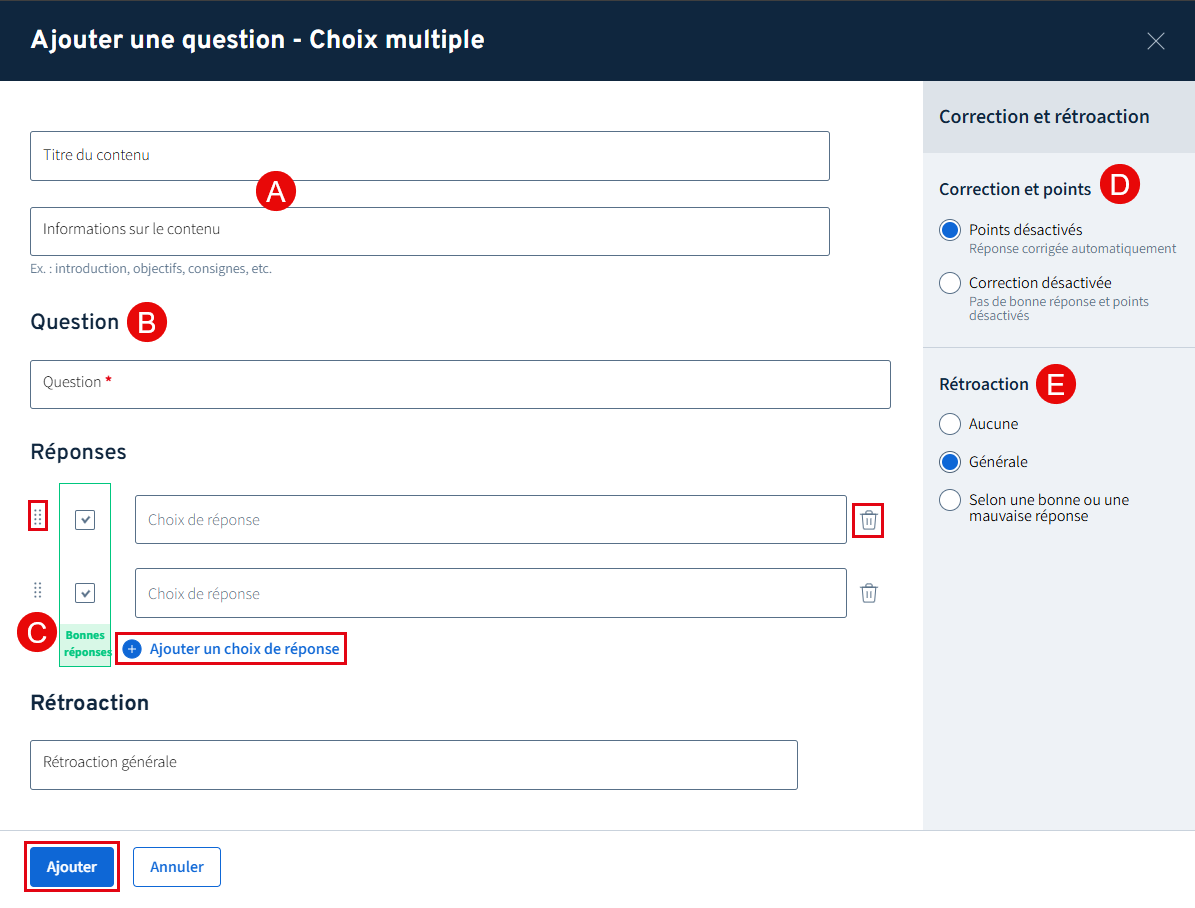
Task: Toggle first answer's correct-answer checkbox
Action: pyautogui.click(x=85, y=519)
